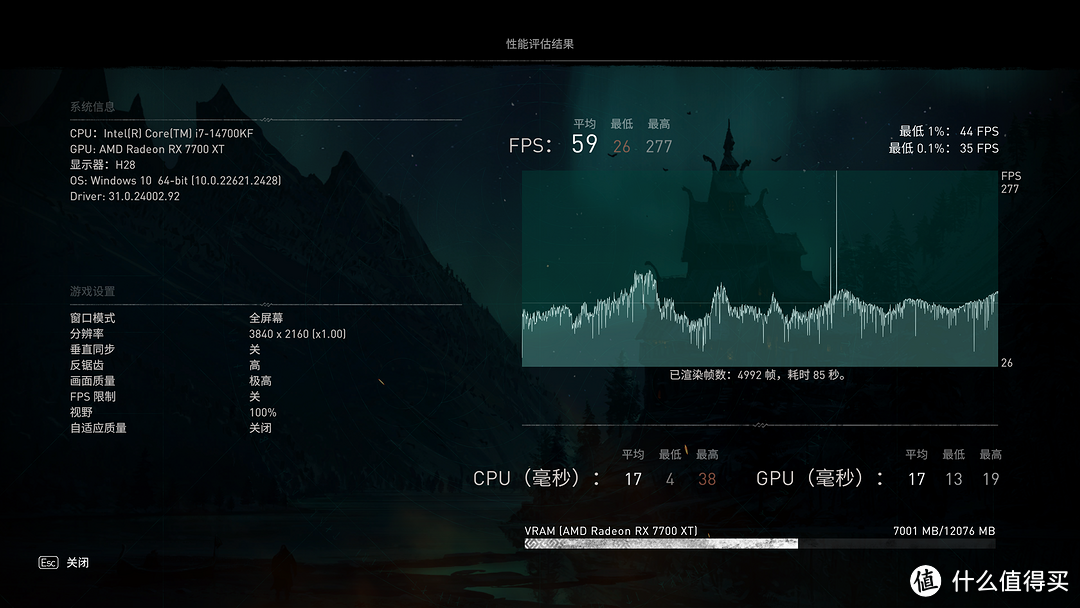Click the 最低 0.1%: 35 FPS readout

tap(943, 148)
